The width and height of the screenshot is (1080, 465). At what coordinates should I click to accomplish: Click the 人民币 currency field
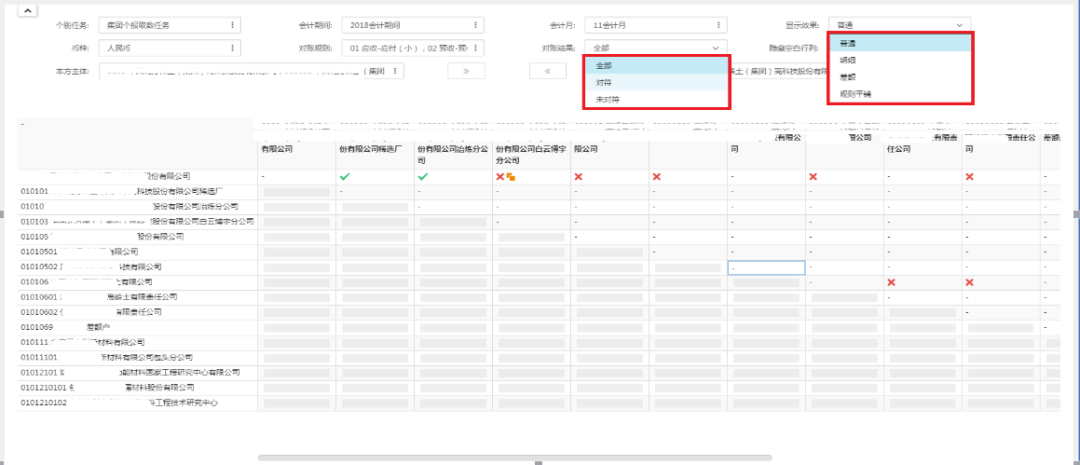169,48
